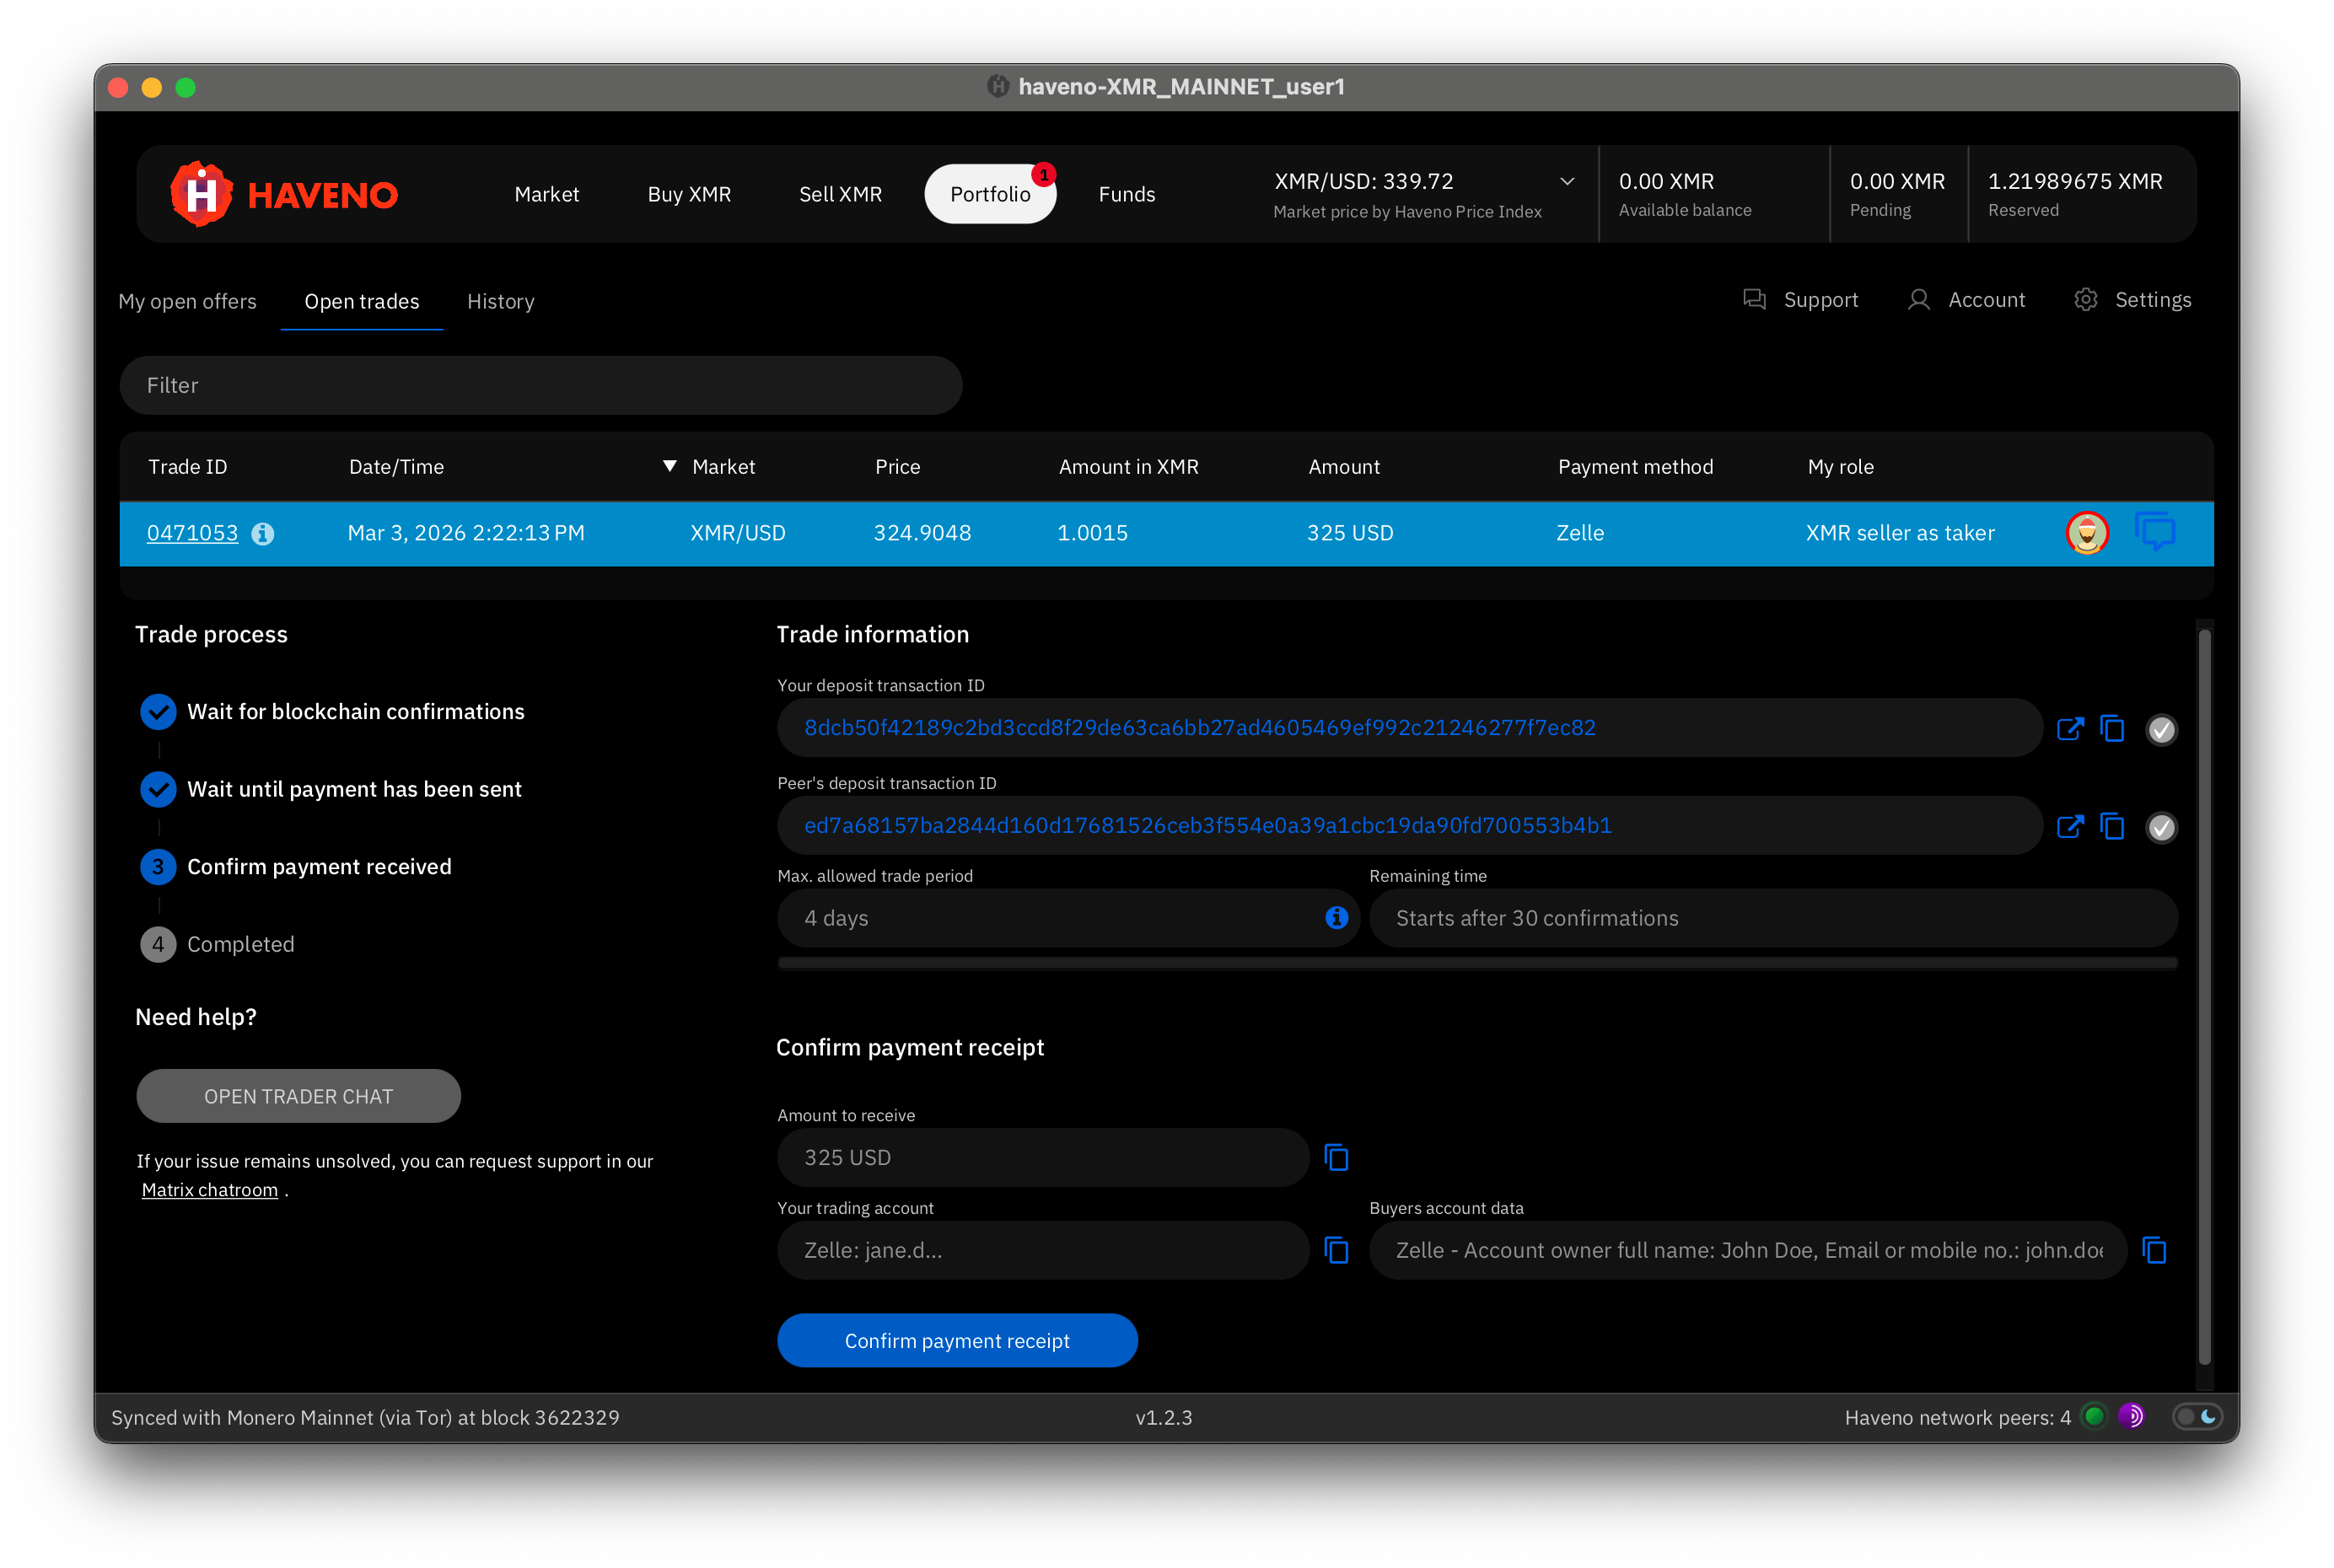The image size is (2334, 1568).
Task: Click the Tor onion icon in status bar
Action: pyautogui.click(x=2130, y=1416)
